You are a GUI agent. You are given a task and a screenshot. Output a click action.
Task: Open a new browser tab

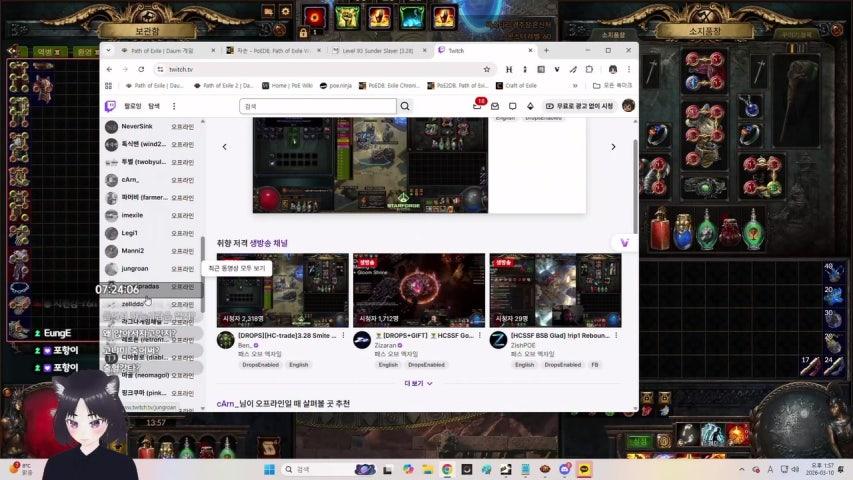[x=546, y=50]
